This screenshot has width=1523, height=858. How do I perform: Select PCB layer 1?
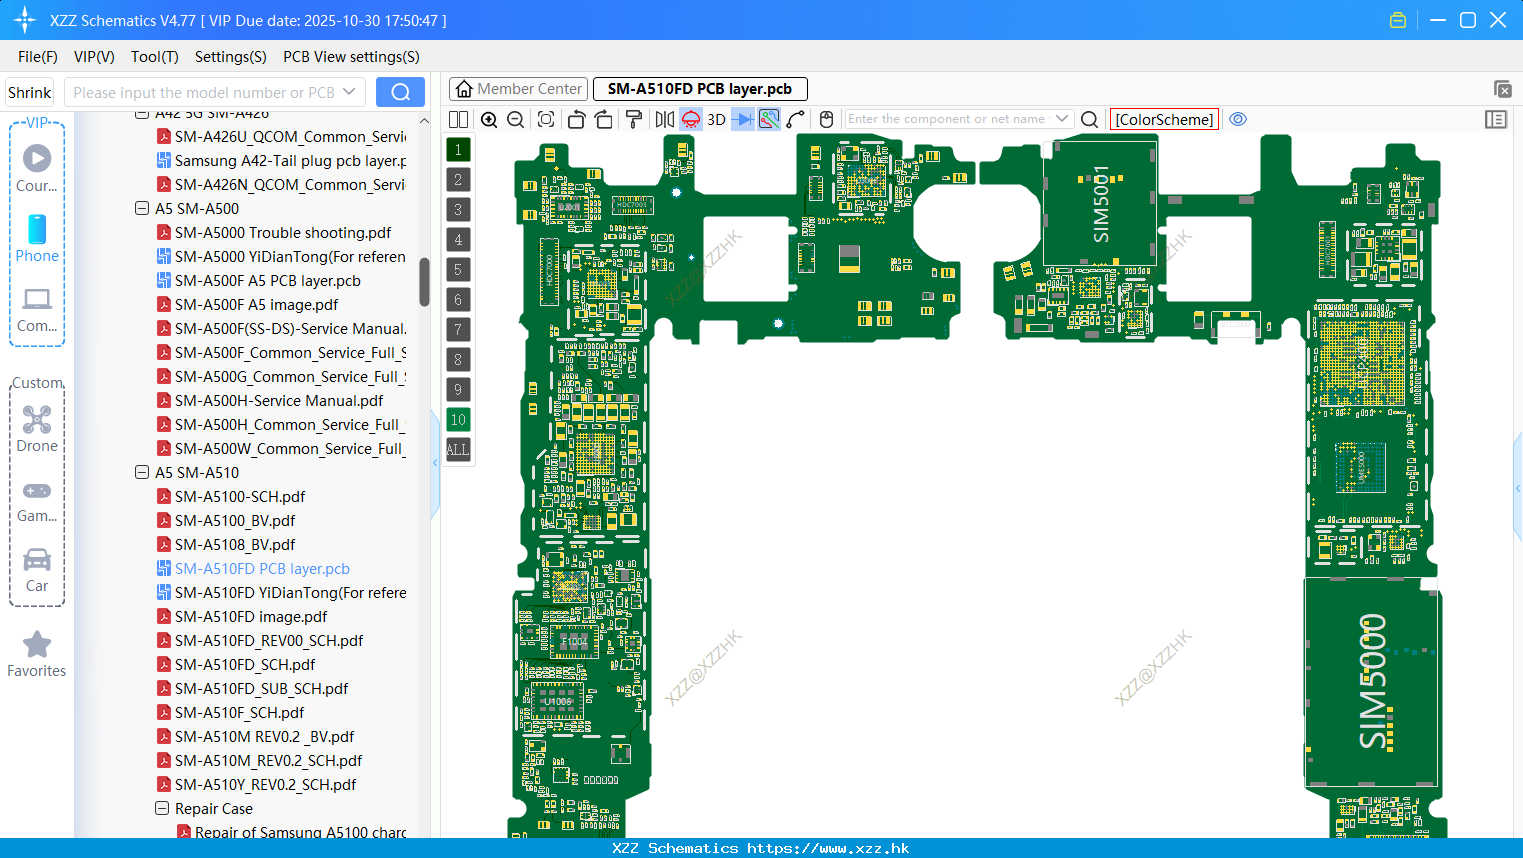pos(458,149)
